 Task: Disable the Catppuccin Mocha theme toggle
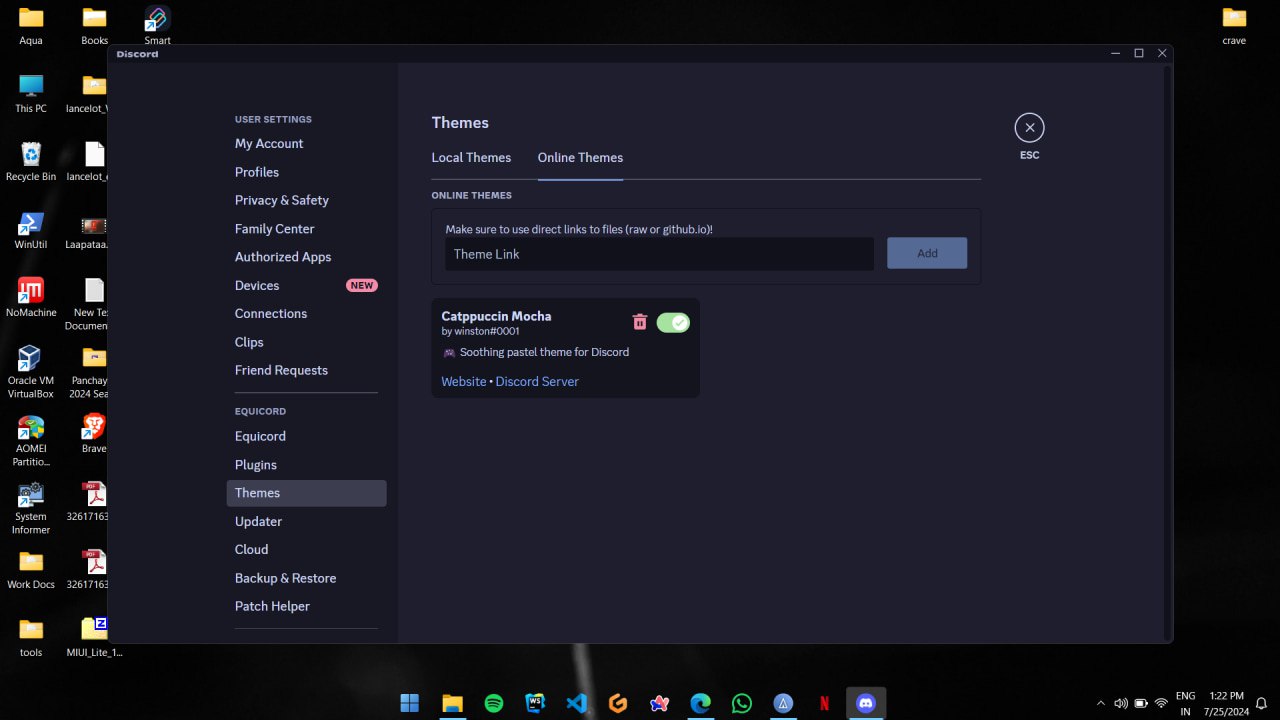[x=673, y=322]
